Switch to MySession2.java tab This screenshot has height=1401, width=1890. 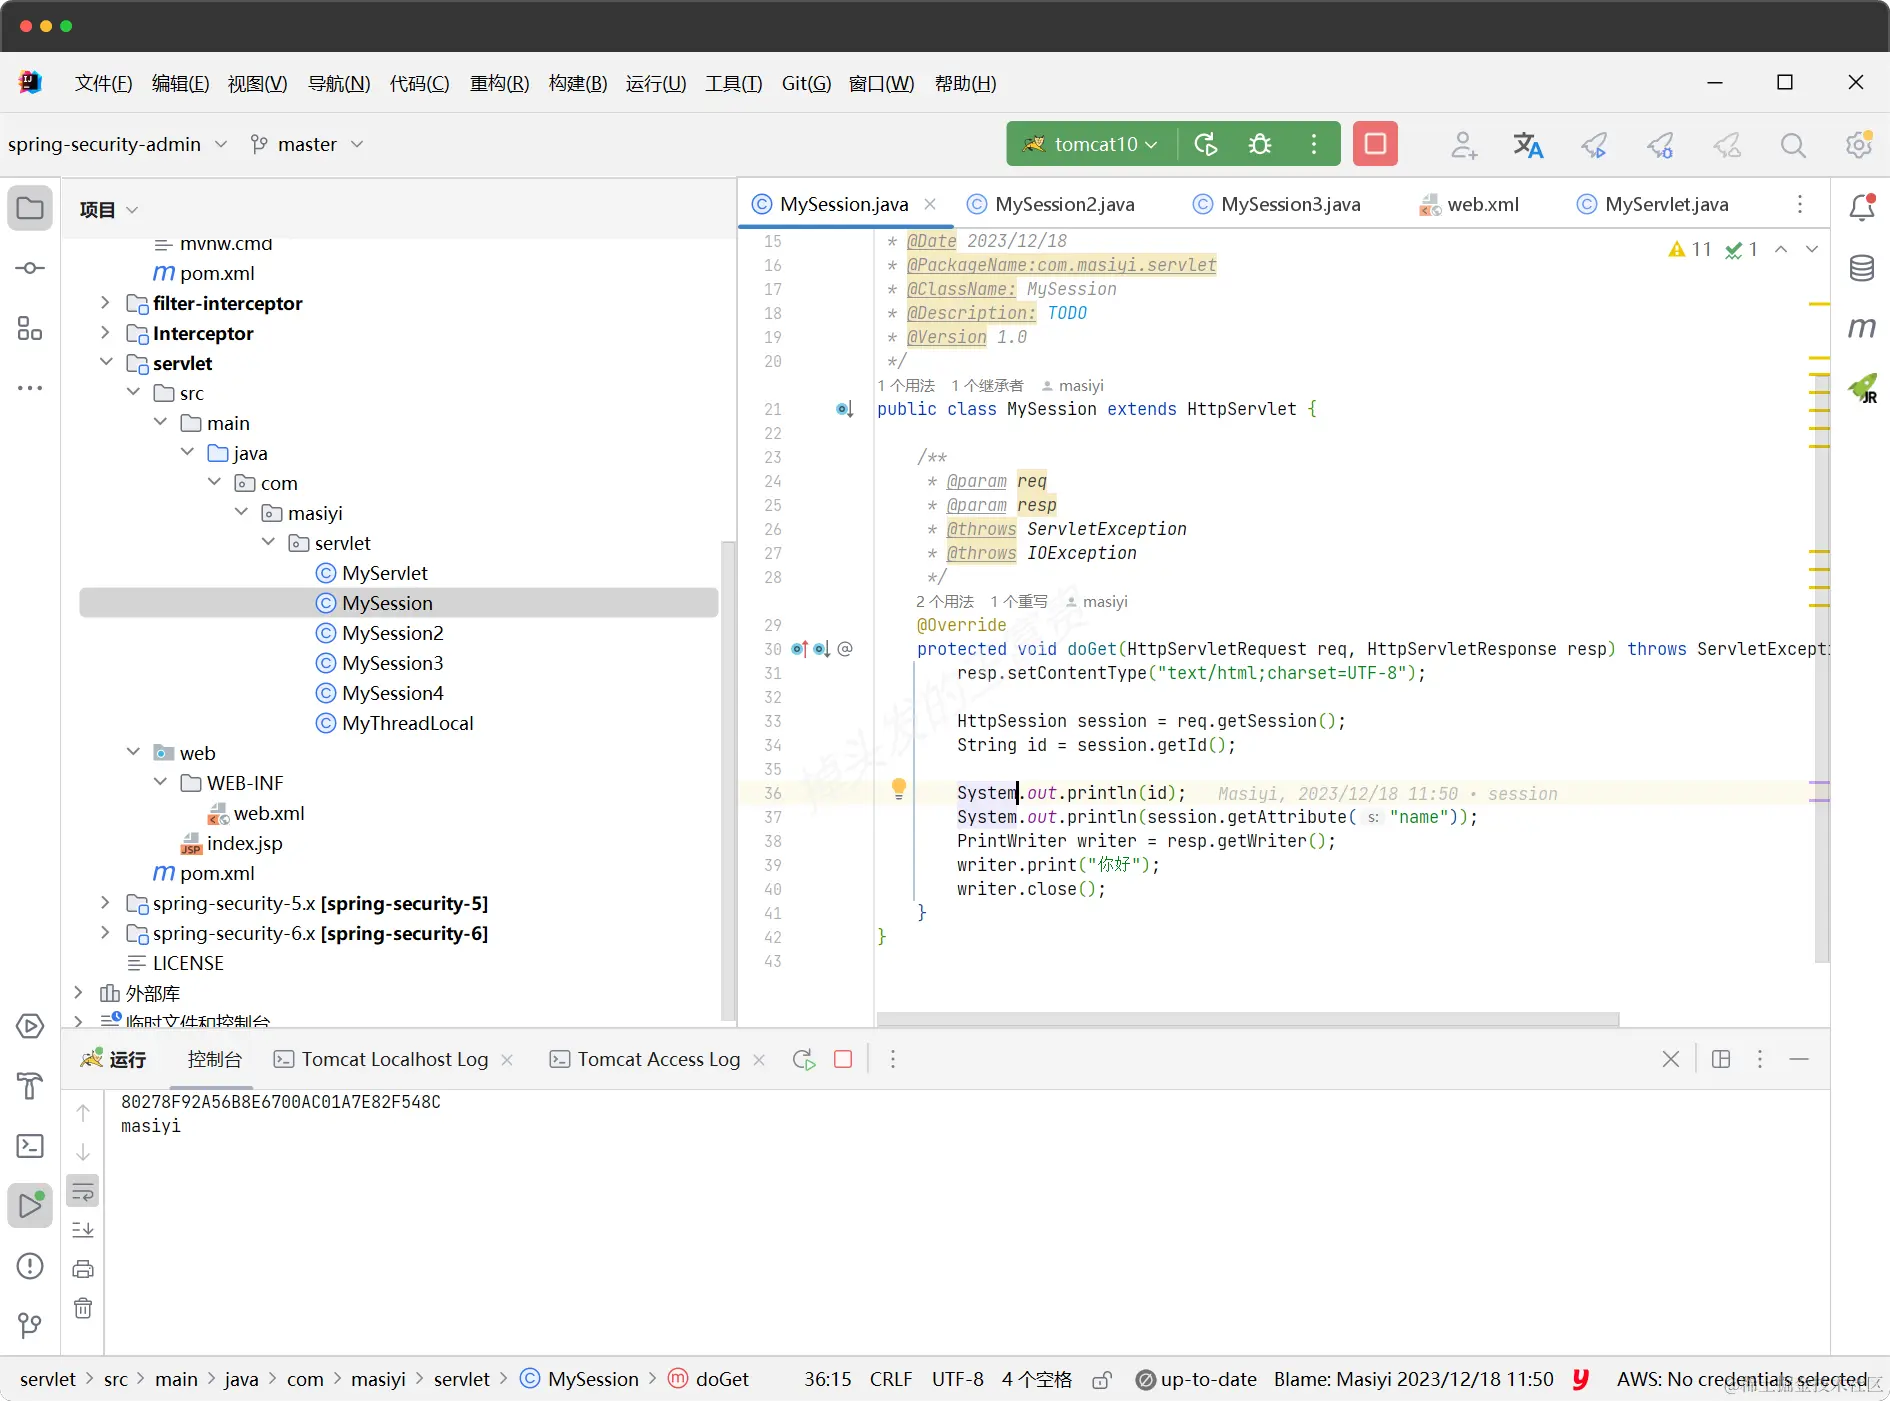pos(1050,204)
